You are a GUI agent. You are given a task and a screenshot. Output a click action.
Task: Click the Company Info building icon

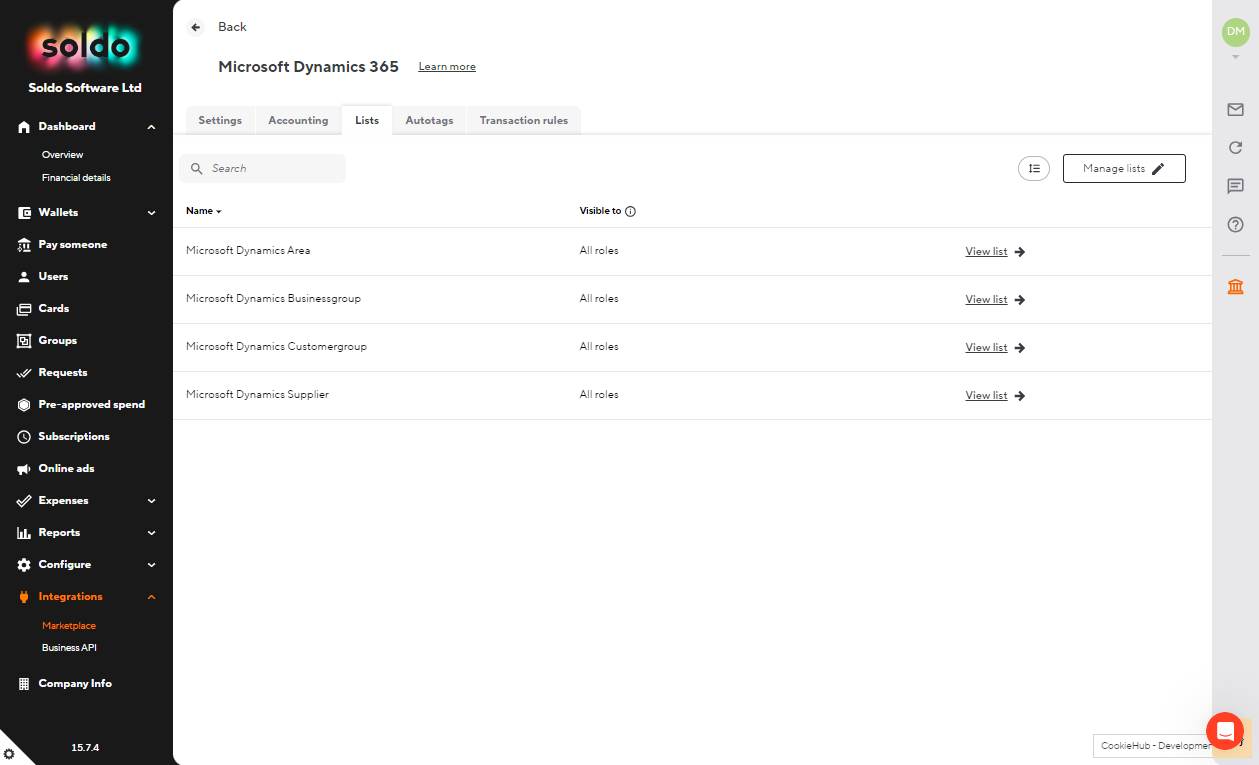(x=24, y=684)
